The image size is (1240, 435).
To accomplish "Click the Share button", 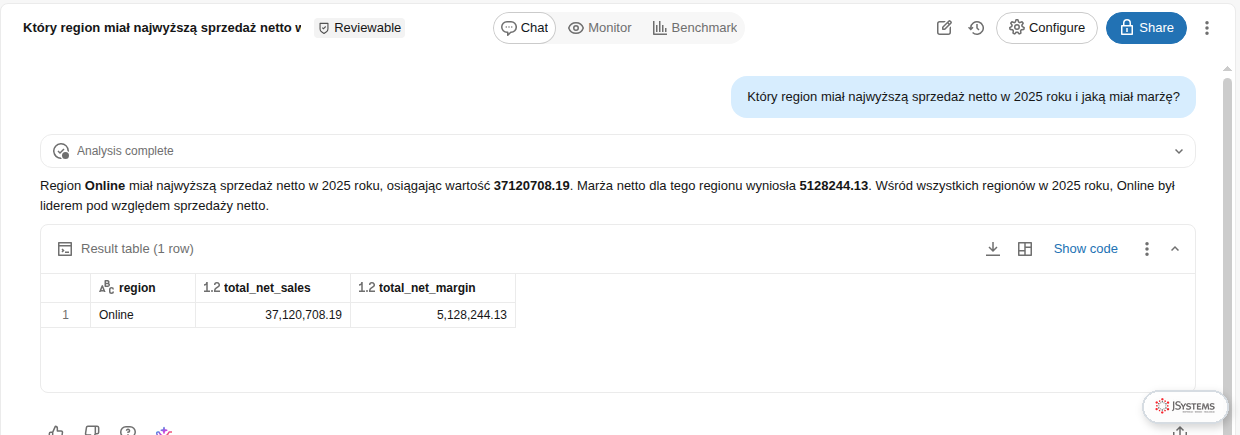I will pos(1146,28).
